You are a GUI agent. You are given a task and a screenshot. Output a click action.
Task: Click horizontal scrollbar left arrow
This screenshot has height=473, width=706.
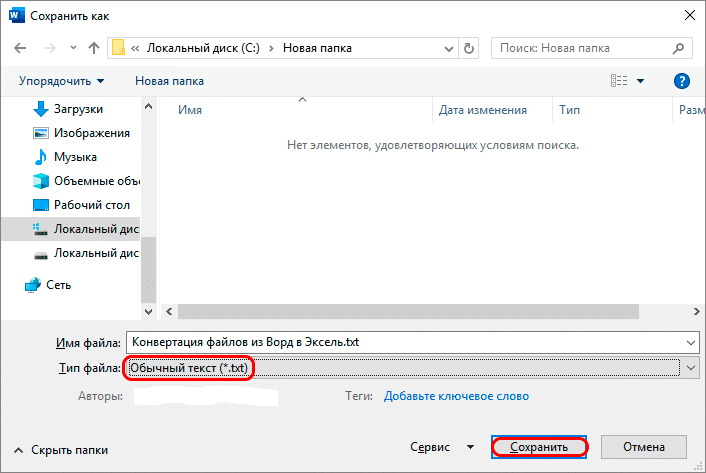click(169, 311)
